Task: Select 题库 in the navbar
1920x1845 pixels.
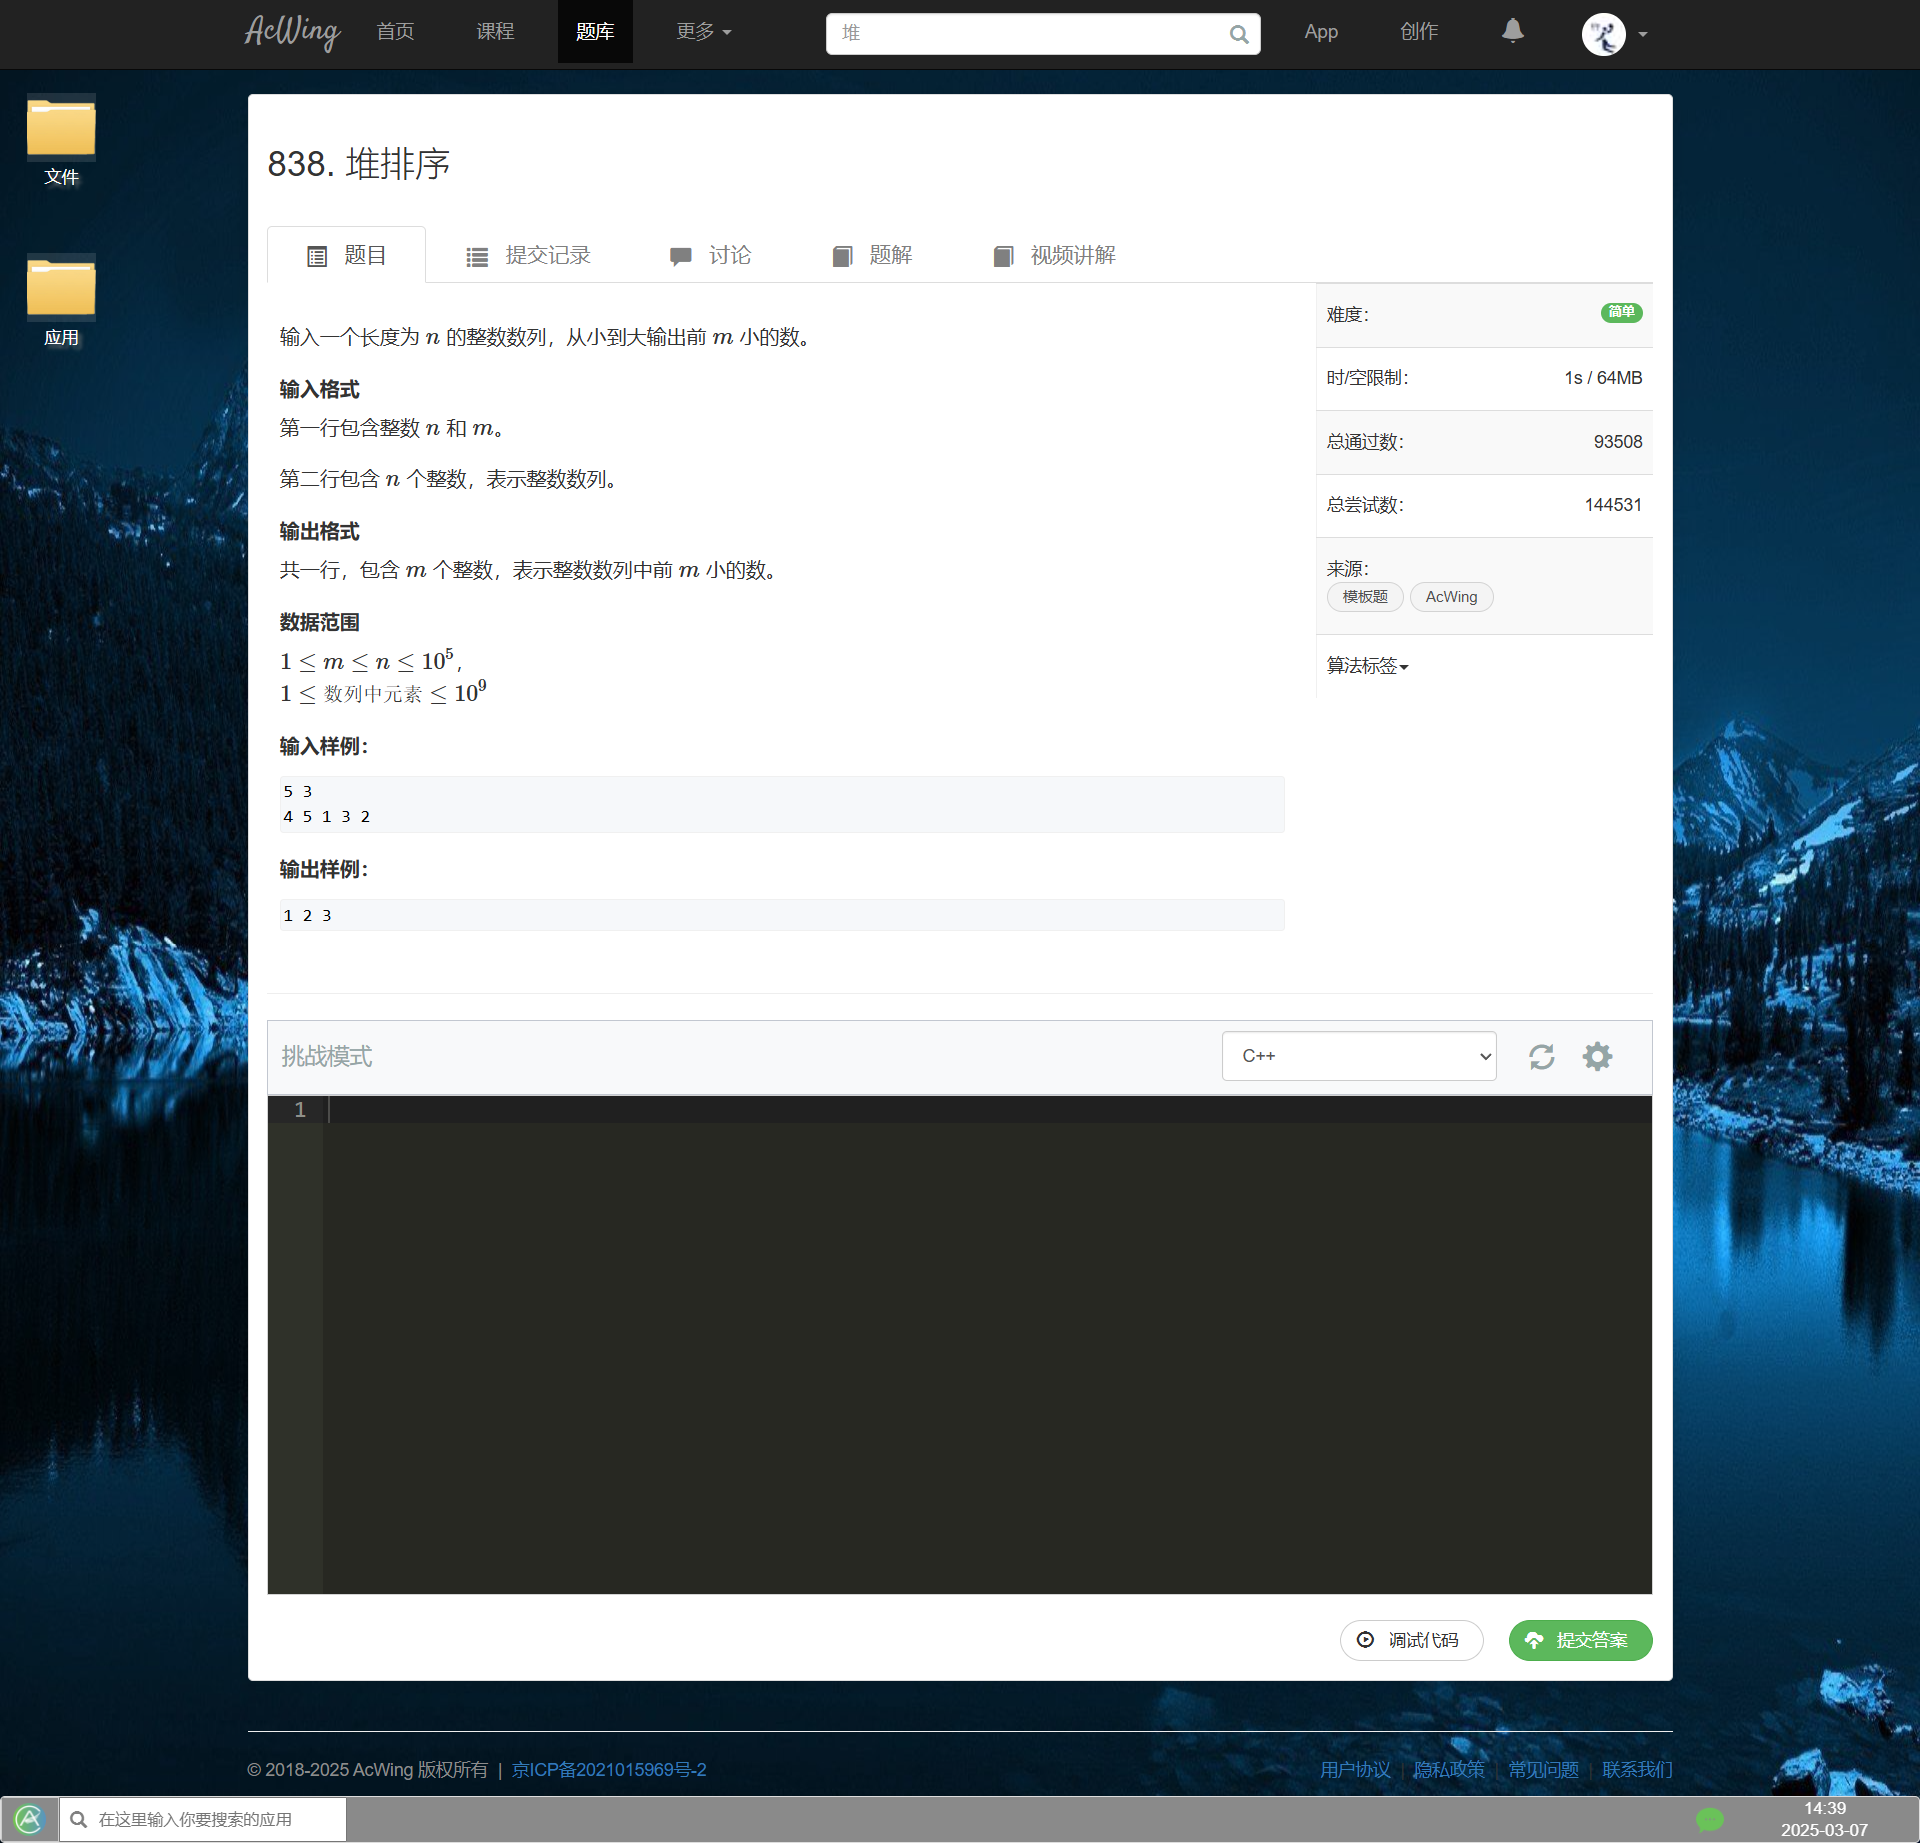Action: click(595, 32)
